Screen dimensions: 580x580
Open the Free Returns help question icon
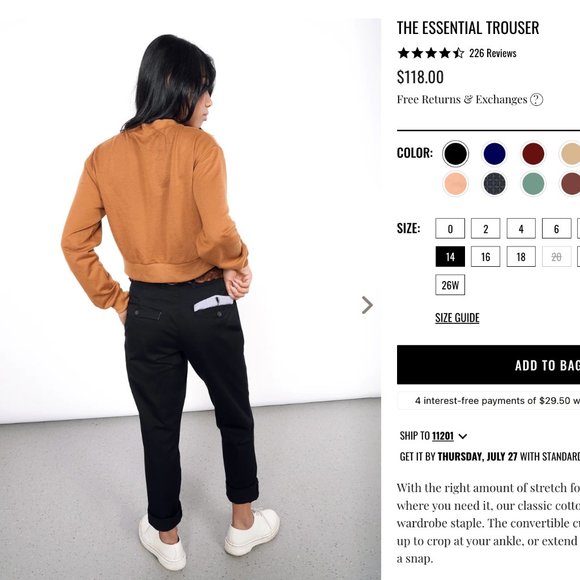click(x=536, y=100)
